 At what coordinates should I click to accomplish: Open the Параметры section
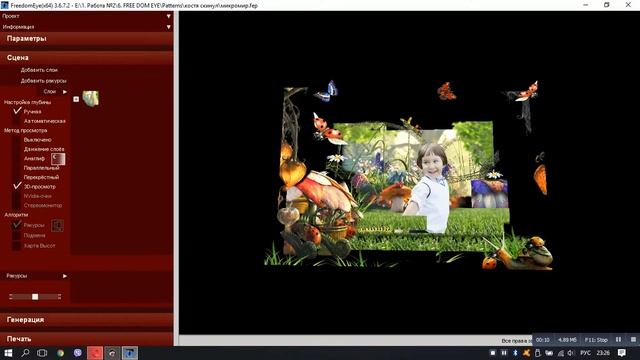click(87, 39)
